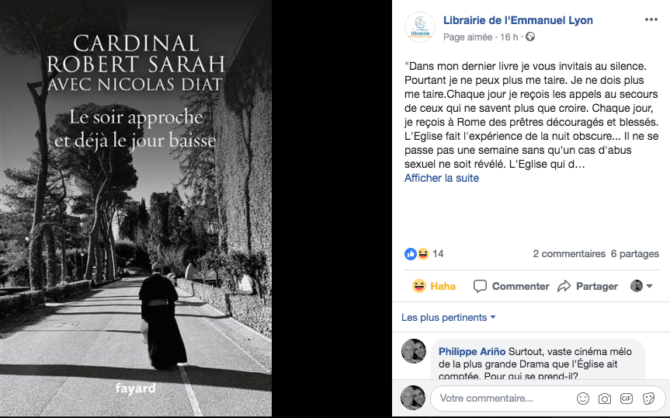Click the Librairie de l'Emmanuel page avatar
670x418 pixels.
pyautogui.click(x=420, y=27)
